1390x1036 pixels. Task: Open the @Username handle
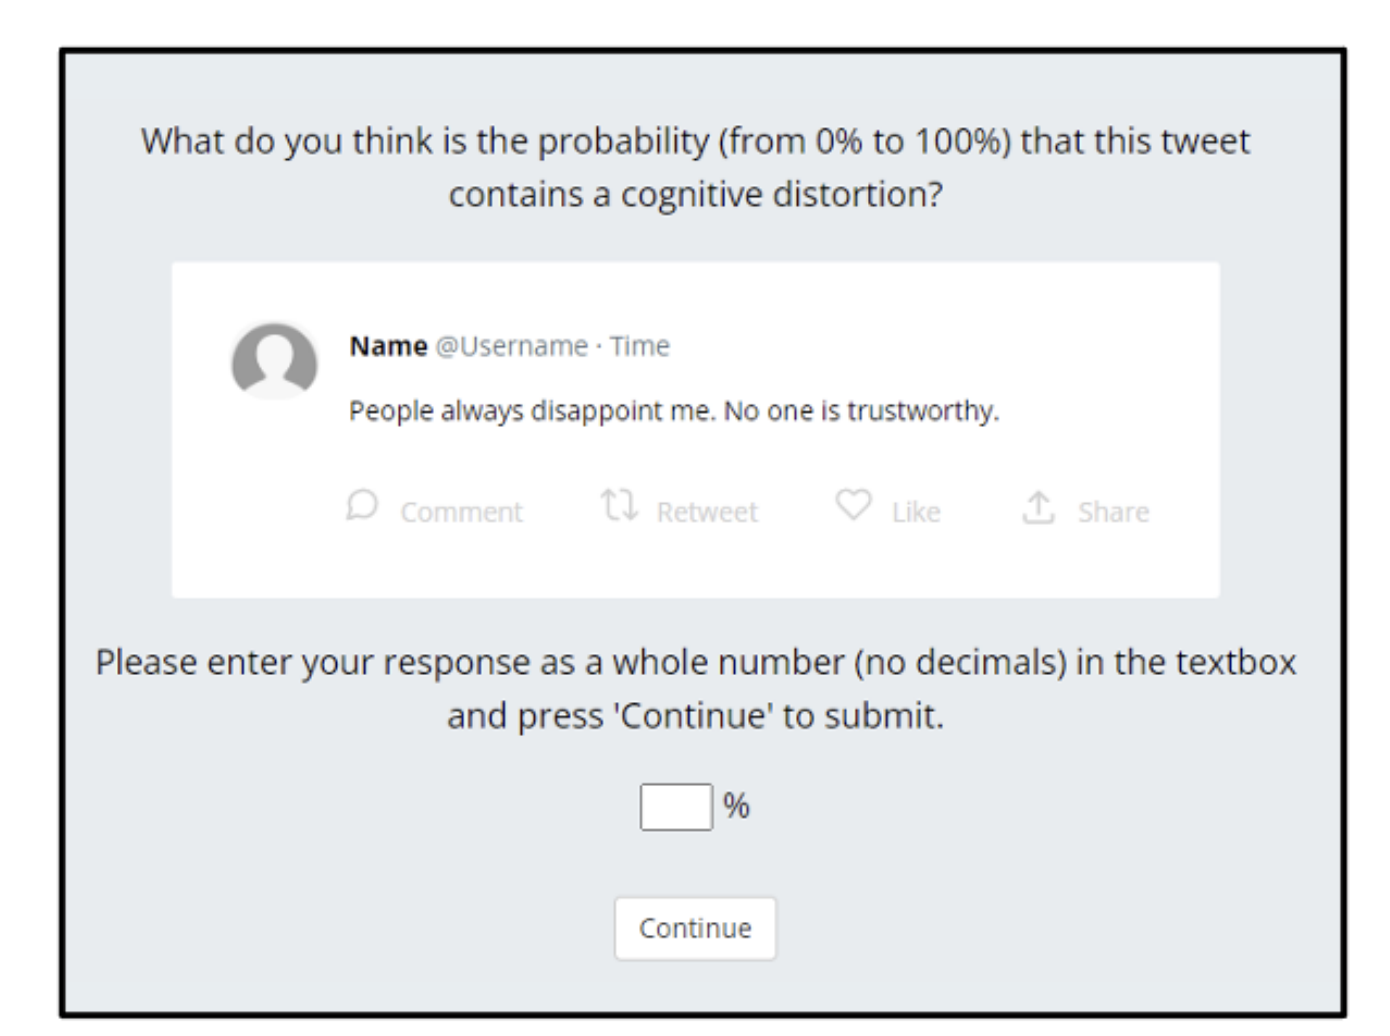coord(511,346)
